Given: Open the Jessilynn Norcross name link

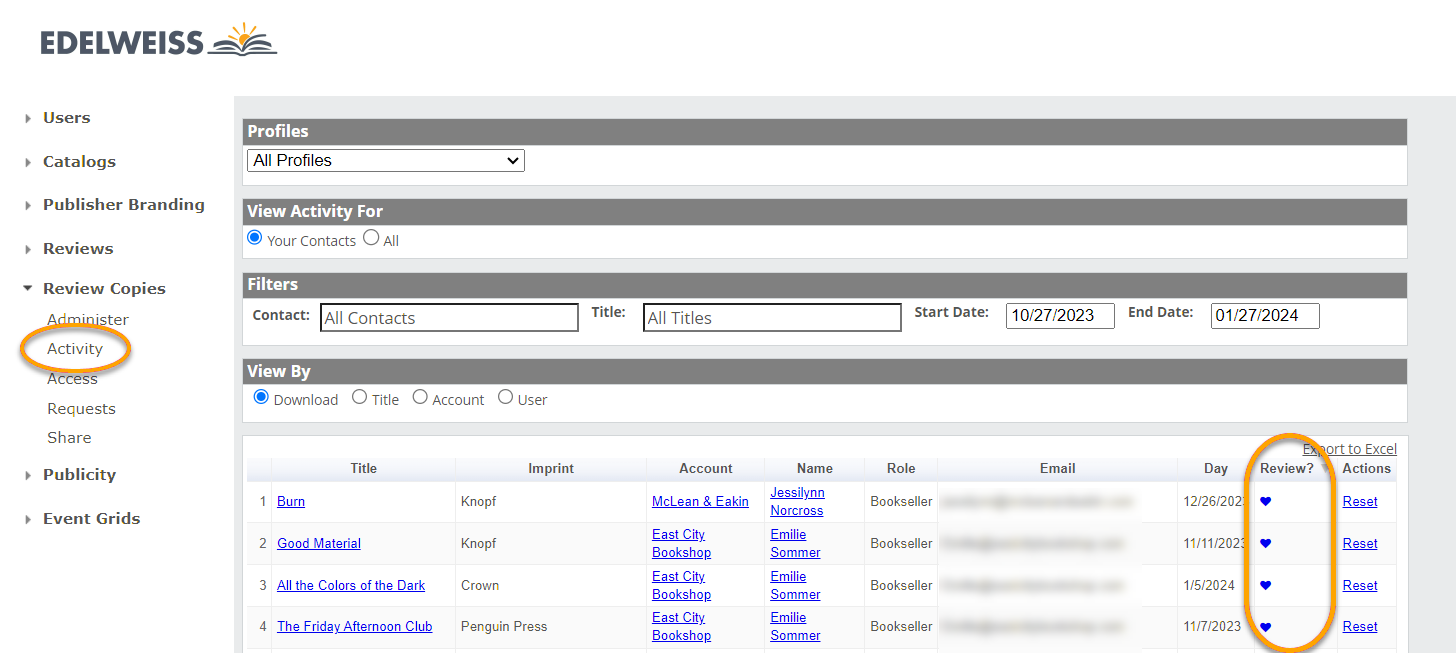Looking at the screenshot, I should click(797, 502).
